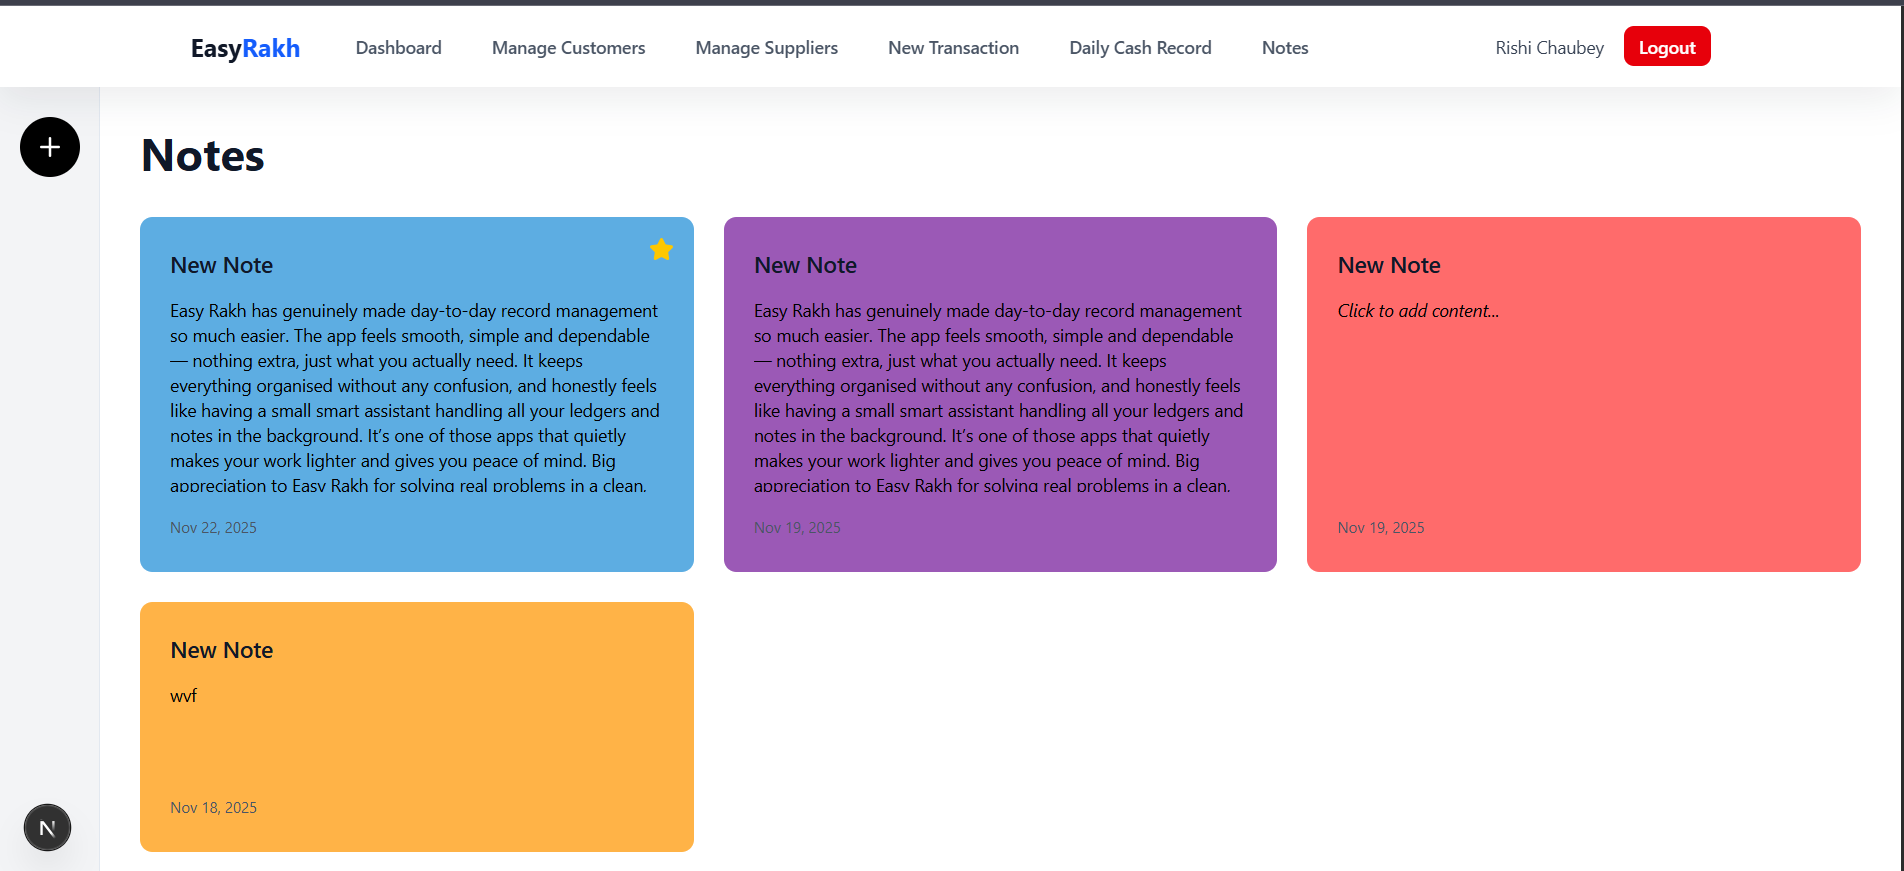Toggle the yellow star on the blue note
This screenshot has height=871, width=1904.
pos(661,249)
